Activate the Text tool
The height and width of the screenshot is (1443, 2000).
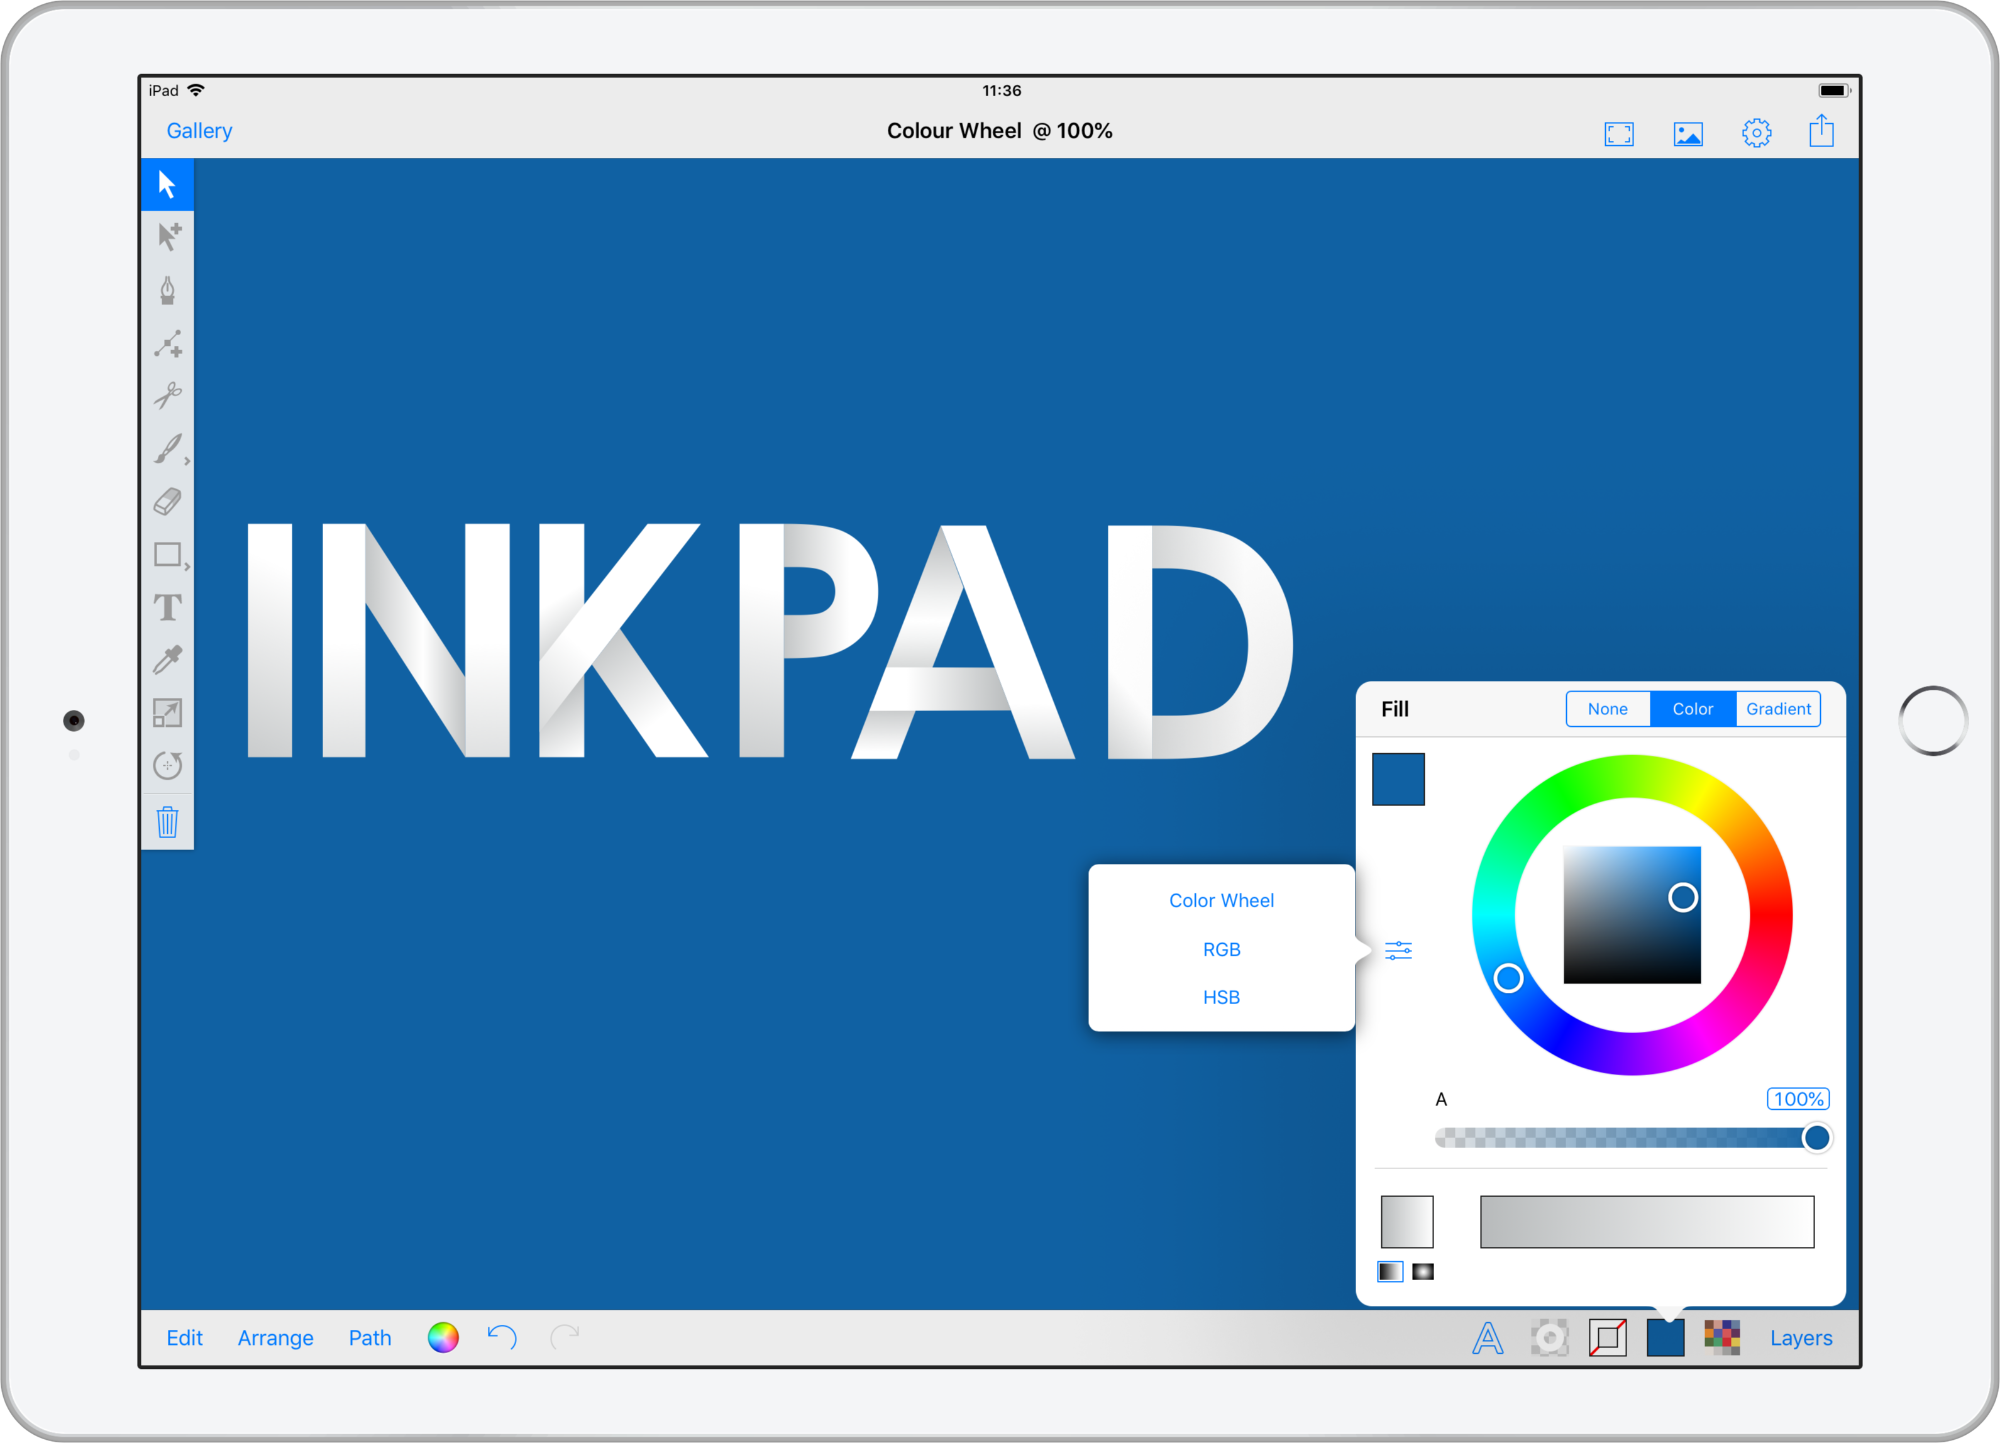pos(167,607)
